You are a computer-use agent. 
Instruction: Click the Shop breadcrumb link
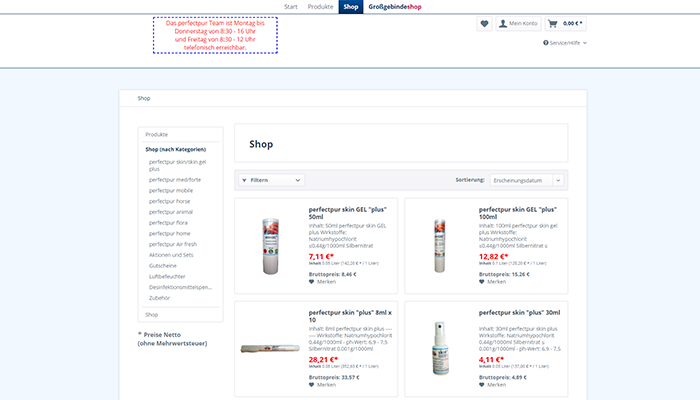(144, 98)
